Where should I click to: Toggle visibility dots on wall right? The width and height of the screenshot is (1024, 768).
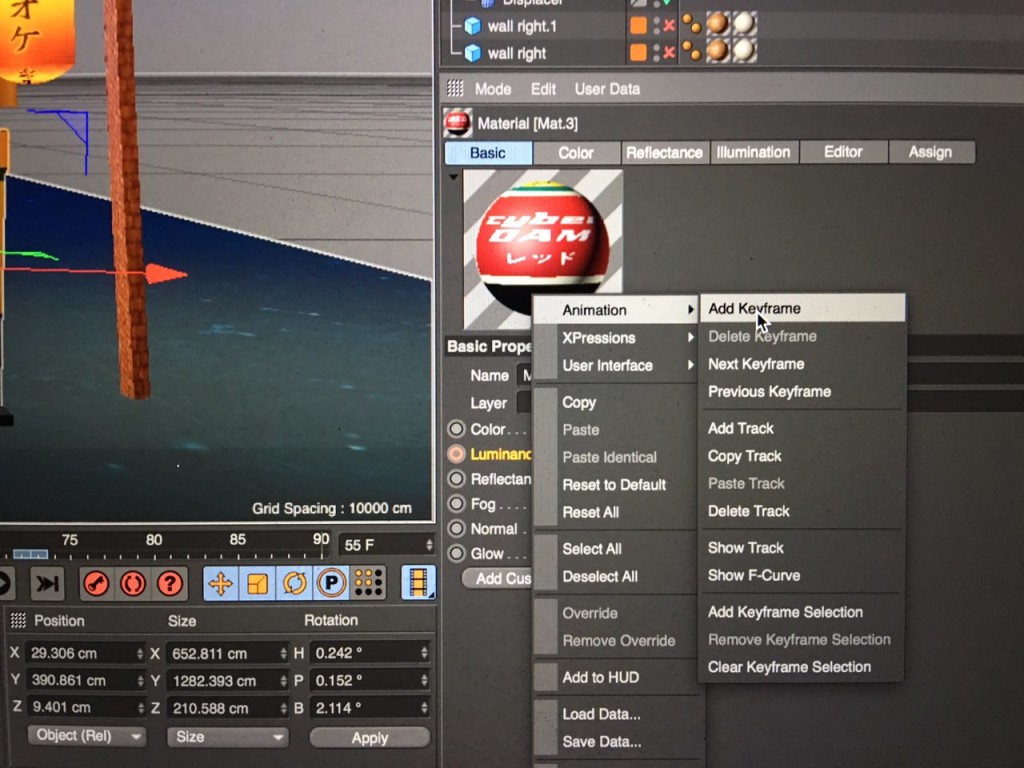656,52
